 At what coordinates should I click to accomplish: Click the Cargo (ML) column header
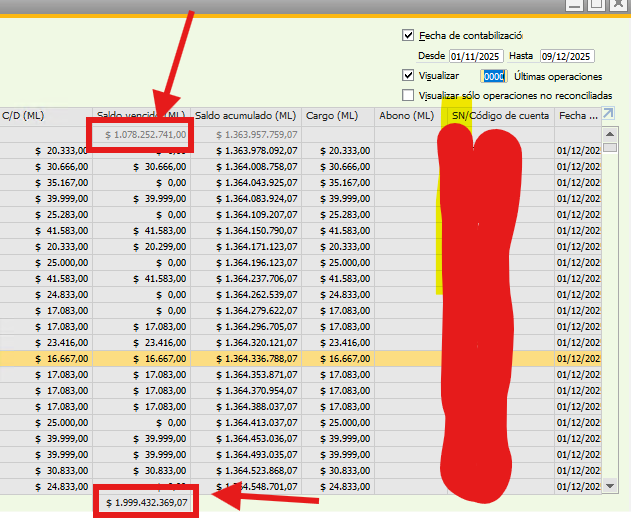coord(337,116)
